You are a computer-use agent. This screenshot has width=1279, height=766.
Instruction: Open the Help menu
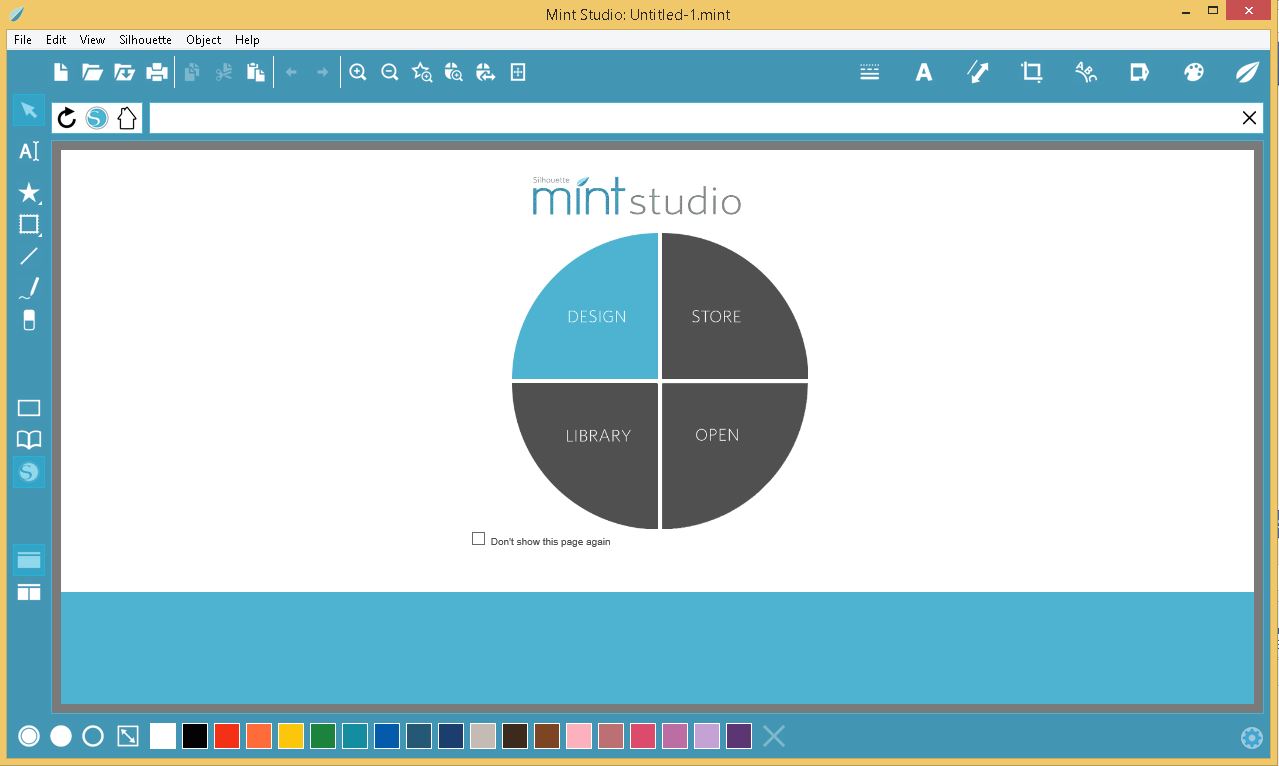(247, 40)
